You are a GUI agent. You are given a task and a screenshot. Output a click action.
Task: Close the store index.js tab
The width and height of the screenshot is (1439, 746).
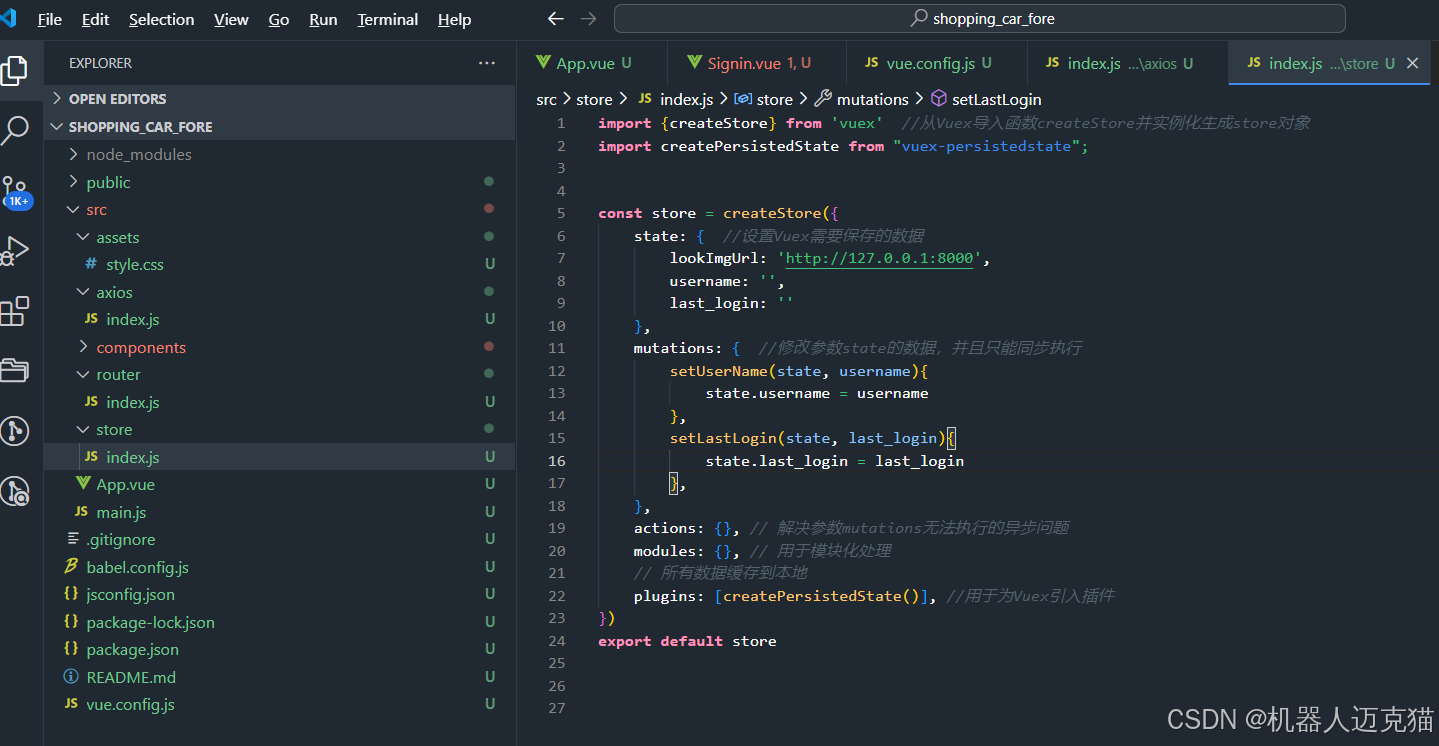click(1412, 63)
